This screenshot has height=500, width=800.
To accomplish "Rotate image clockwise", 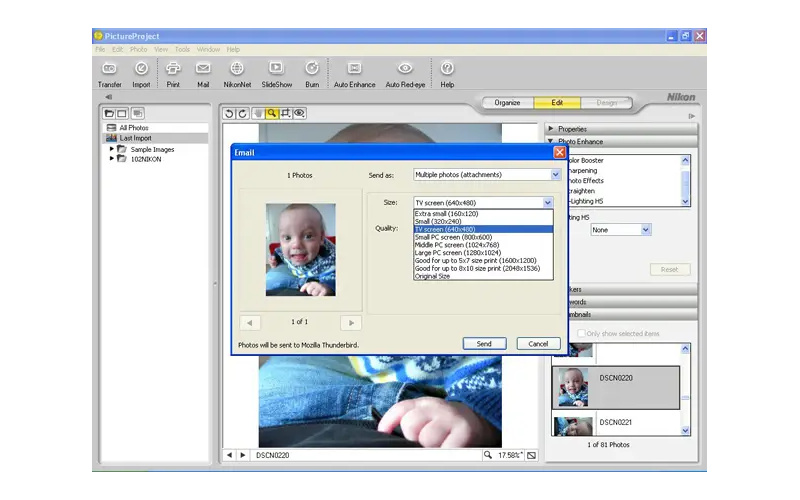I will click(243, 113).
